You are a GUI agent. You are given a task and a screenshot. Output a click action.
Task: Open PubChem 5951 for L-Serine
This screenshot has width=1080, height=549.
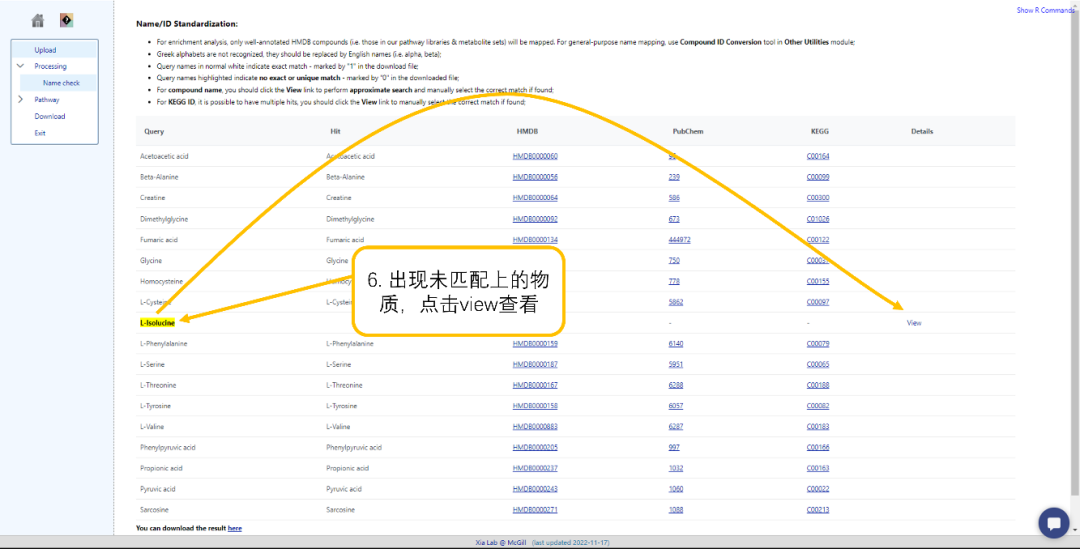[676, 364]
